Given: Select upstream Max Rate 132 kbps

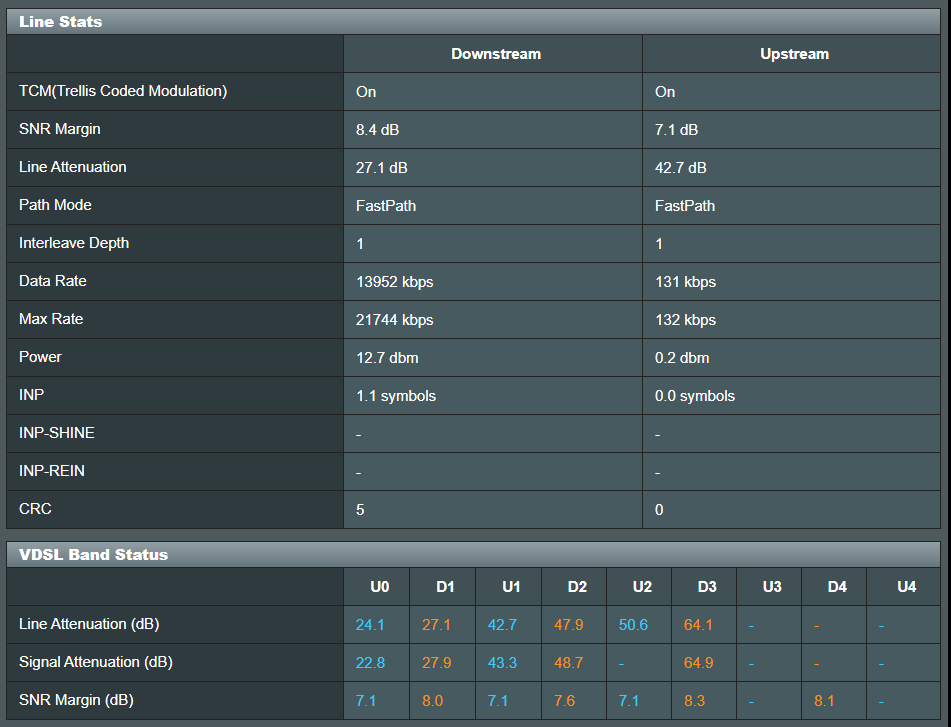Looking at the screenshot, I should (x=685, y=320).
